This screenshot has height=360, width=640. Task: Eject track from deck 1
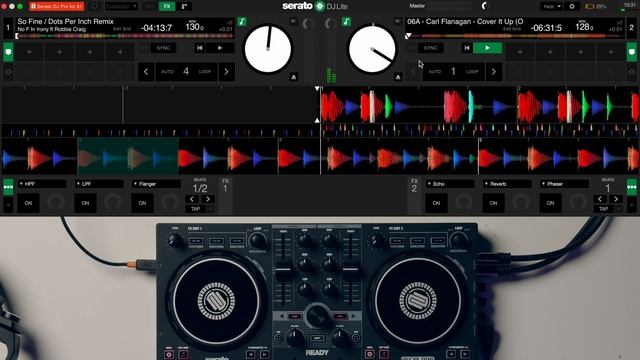point(293,77)
